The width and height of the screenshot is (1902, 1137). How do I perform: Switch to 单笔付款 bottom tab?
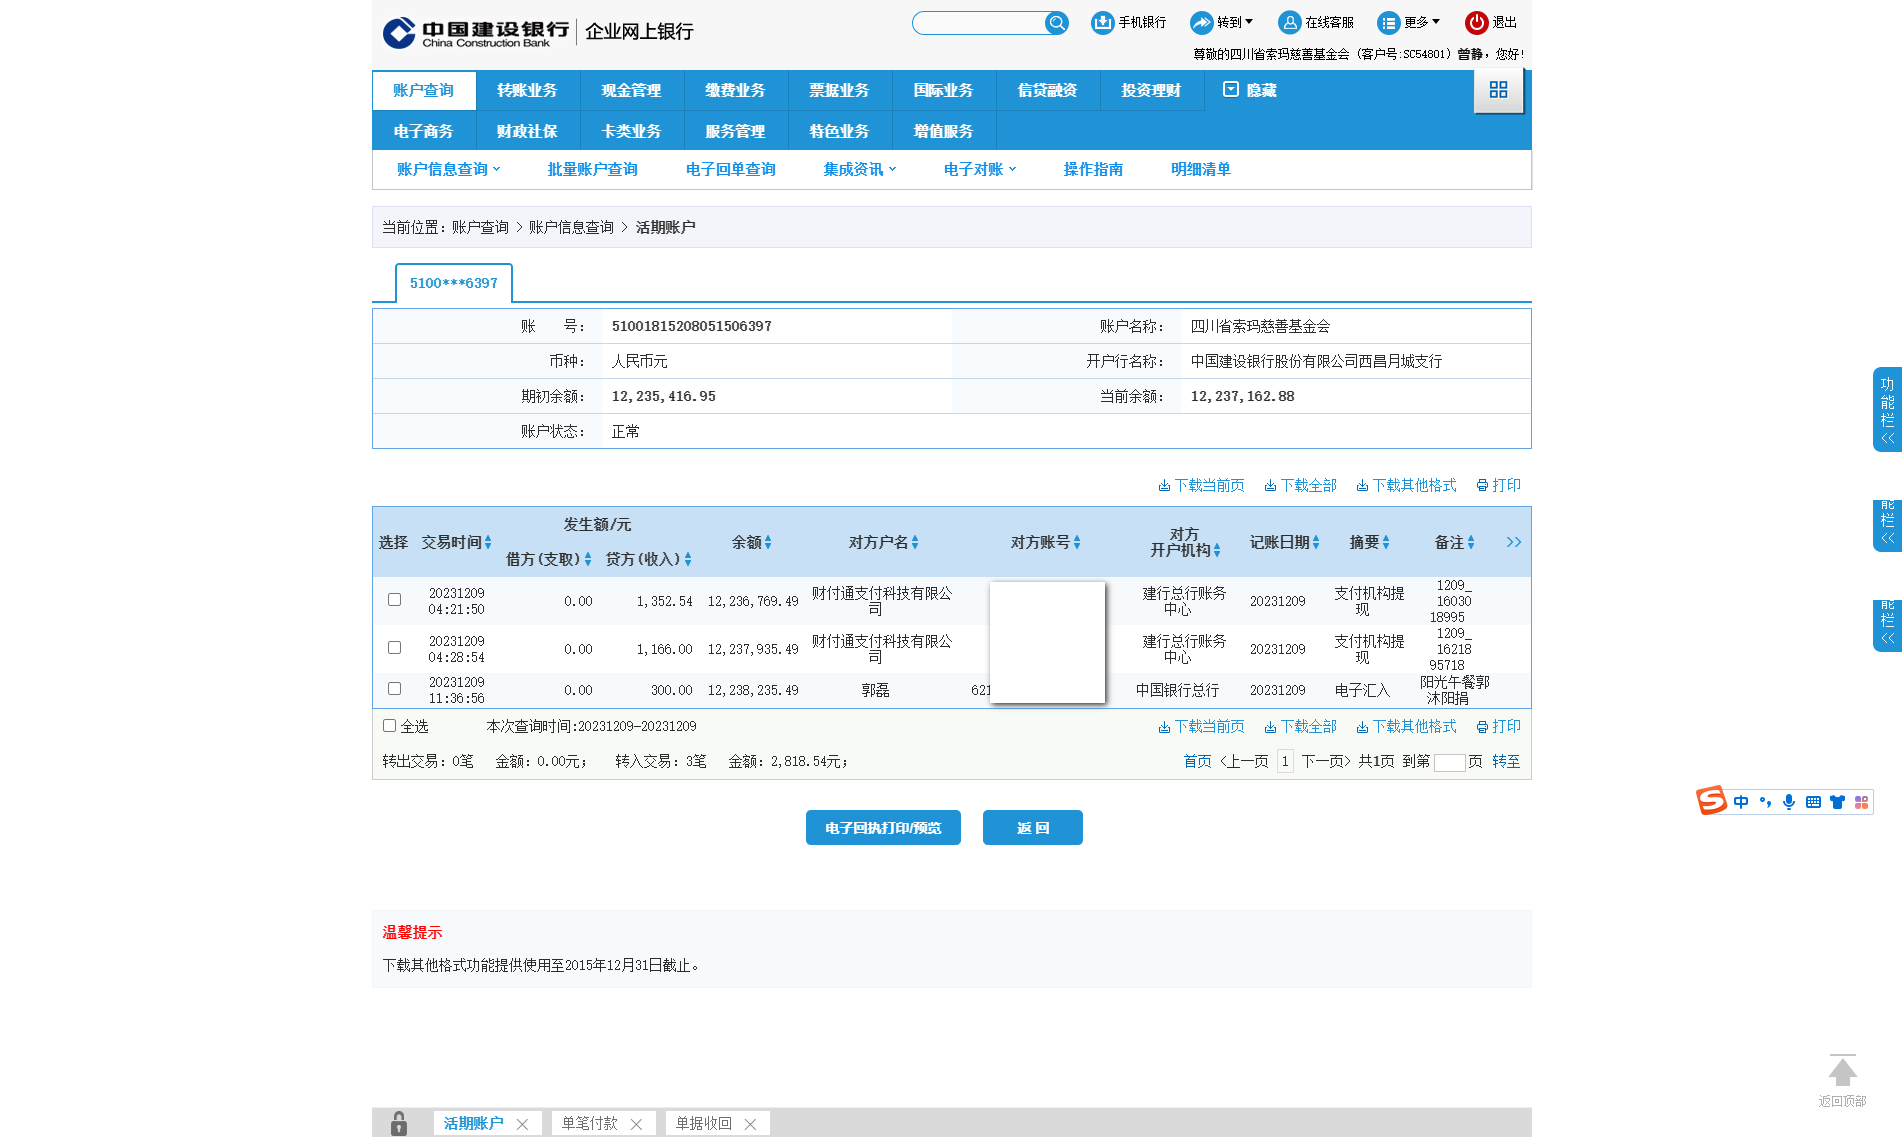coord(590,1124)
